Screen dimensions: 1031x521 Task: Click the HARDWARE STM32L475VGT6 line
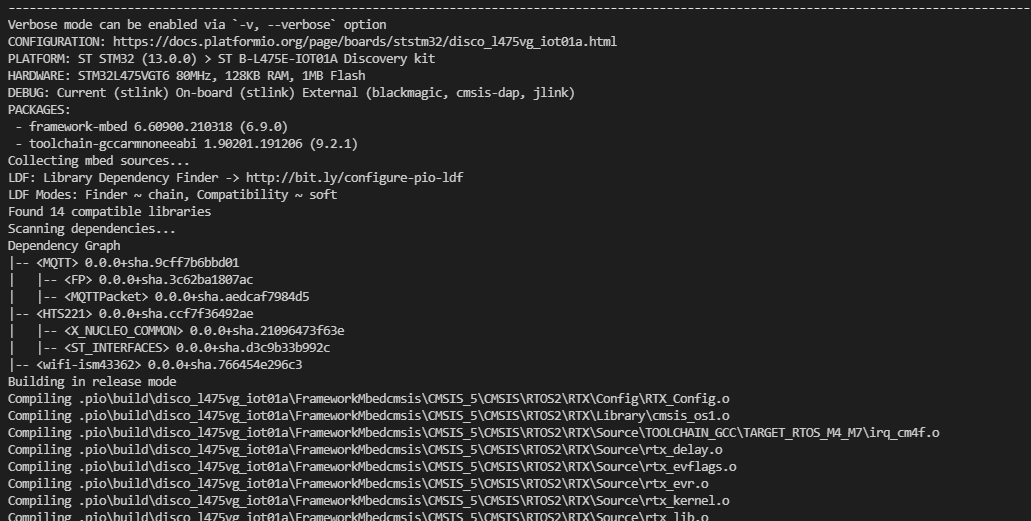[187, 76]
